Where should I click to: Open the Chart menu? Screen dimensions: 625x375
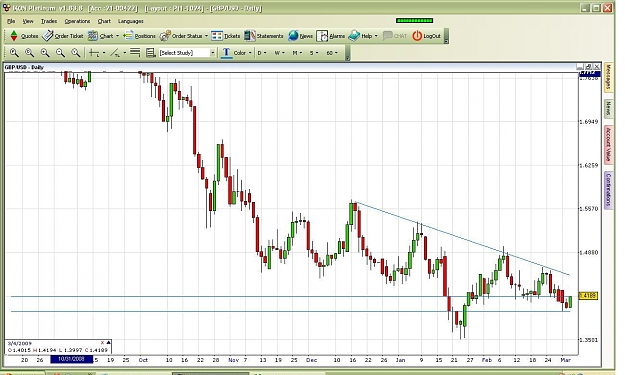pyautogui.click(x=104, y=21)
